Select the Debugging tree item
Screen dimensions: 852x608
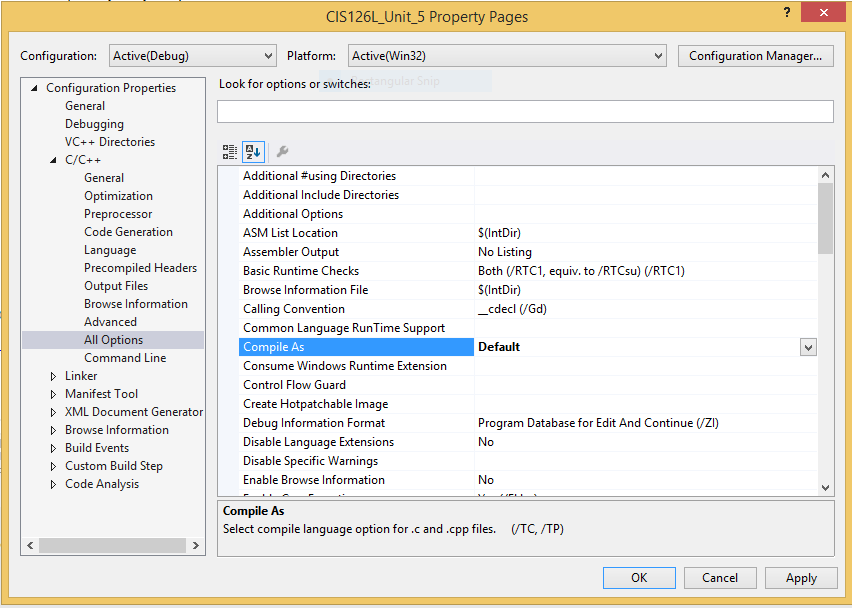click(95, 124)
